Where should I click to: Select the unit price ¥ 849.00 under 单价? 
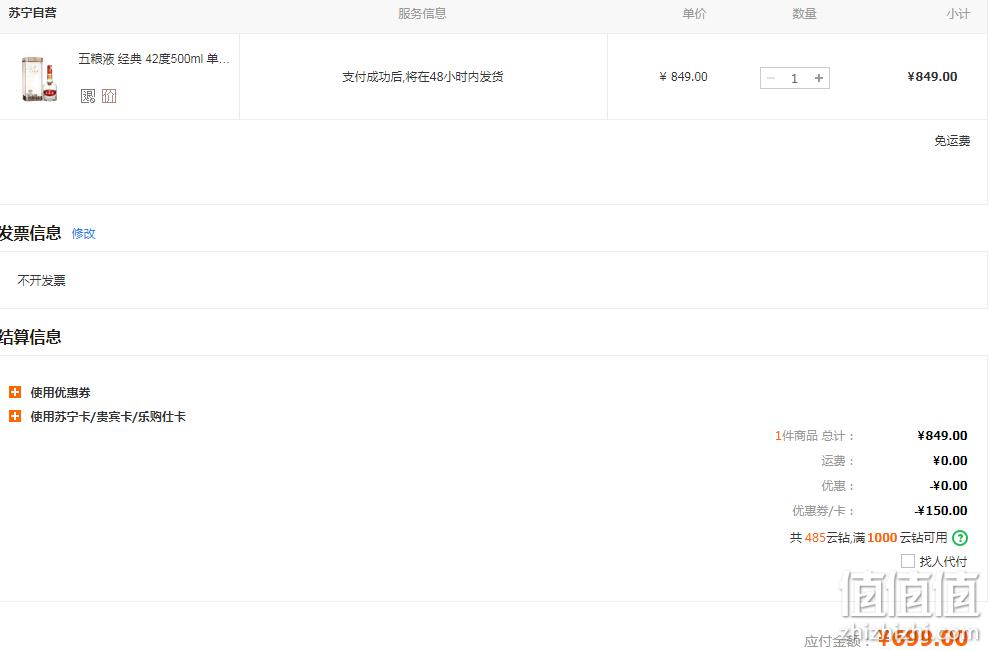[683, 77]
